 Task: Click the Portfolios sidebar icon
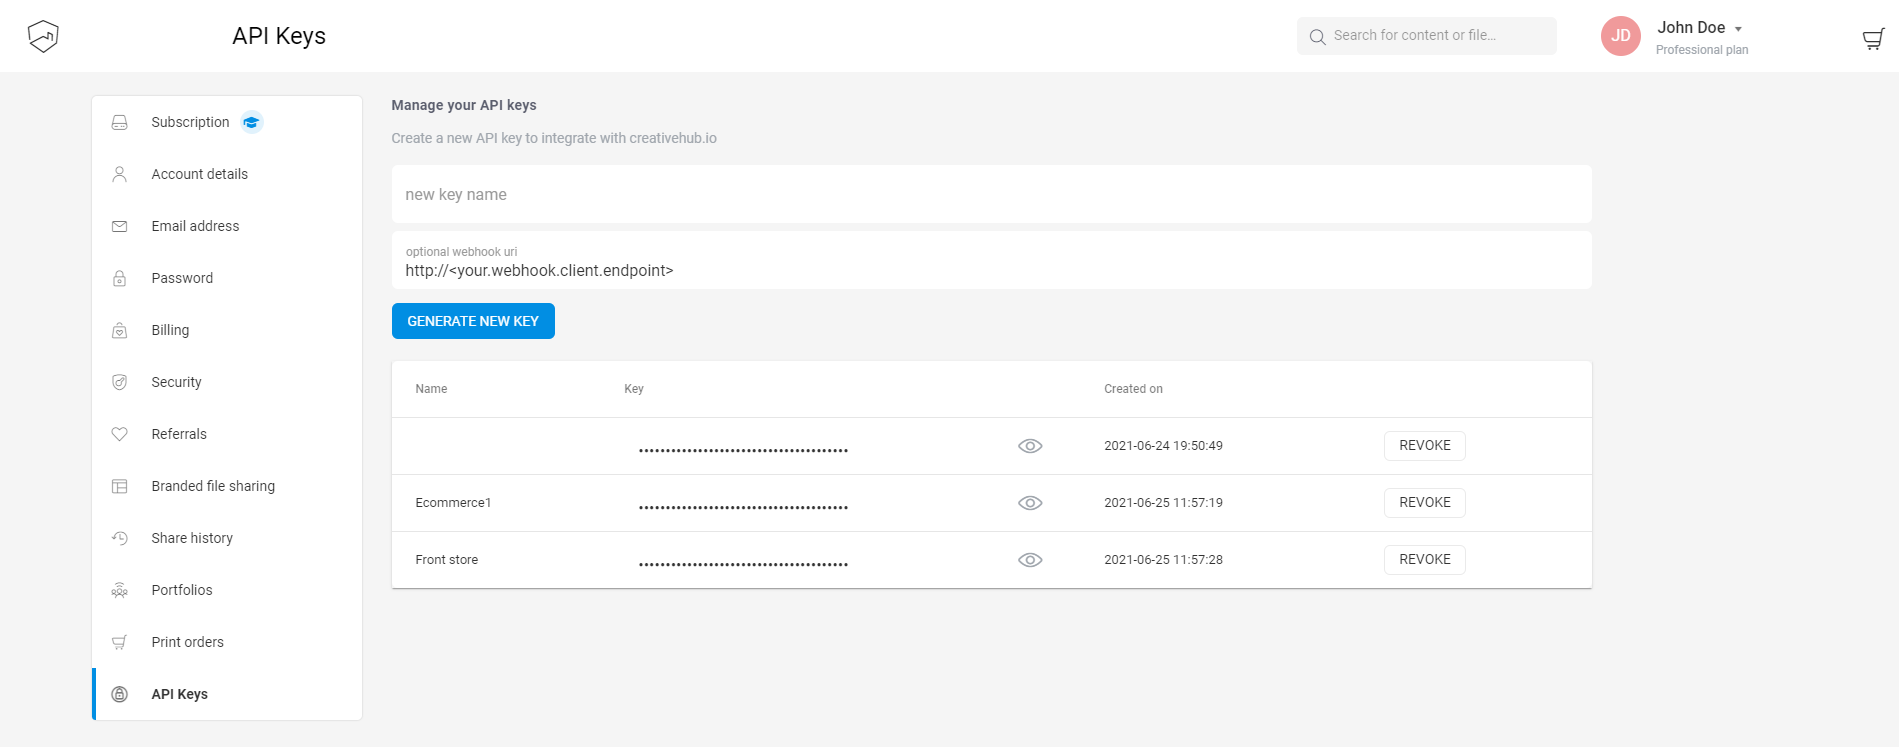pyautogui.click(x=120, y=590)
